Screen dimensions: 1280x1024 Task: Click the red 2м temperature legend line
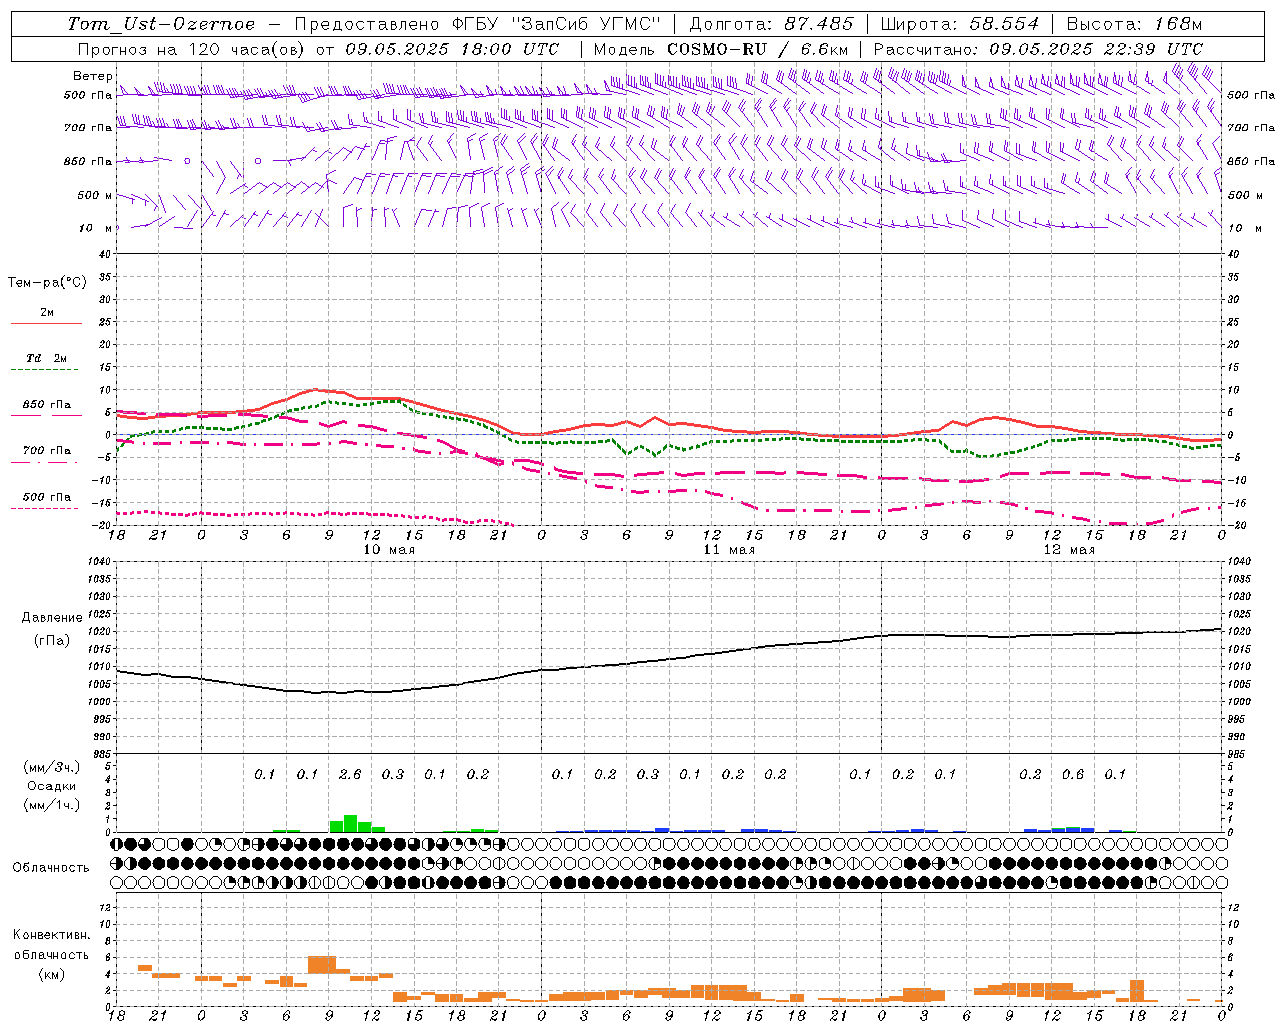(46, 323)
